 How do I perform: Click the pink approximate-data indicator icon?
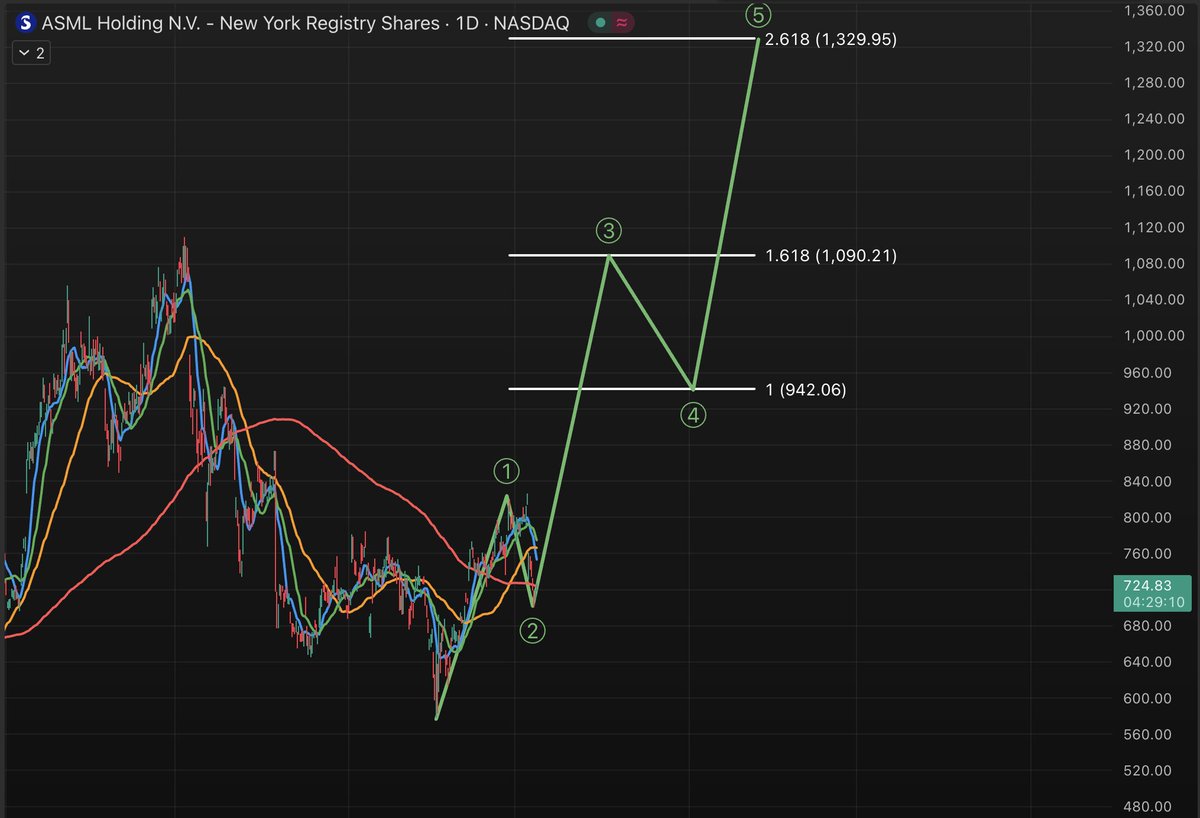point(622,22)
